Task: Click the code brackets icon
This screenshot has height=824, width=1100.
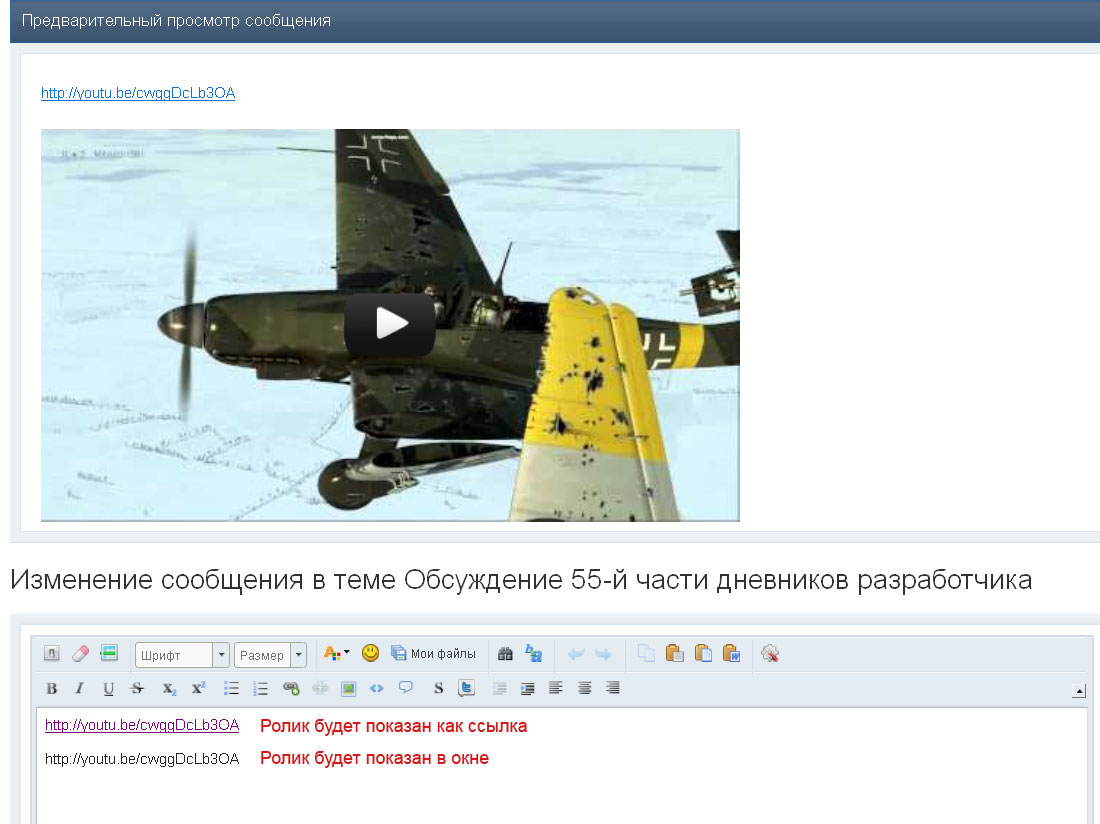Action: pos(377,689)
